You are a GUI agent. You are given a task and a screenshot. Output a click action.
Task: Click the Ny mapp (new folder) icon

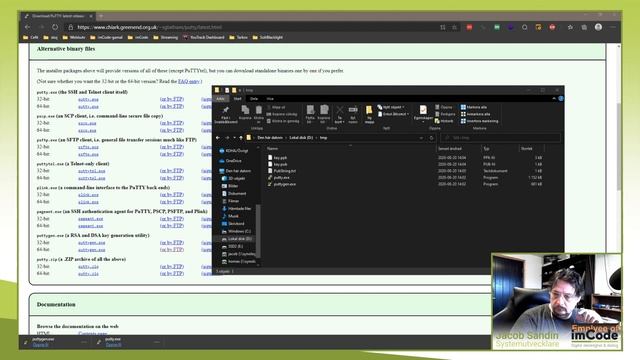pos(369,114)
